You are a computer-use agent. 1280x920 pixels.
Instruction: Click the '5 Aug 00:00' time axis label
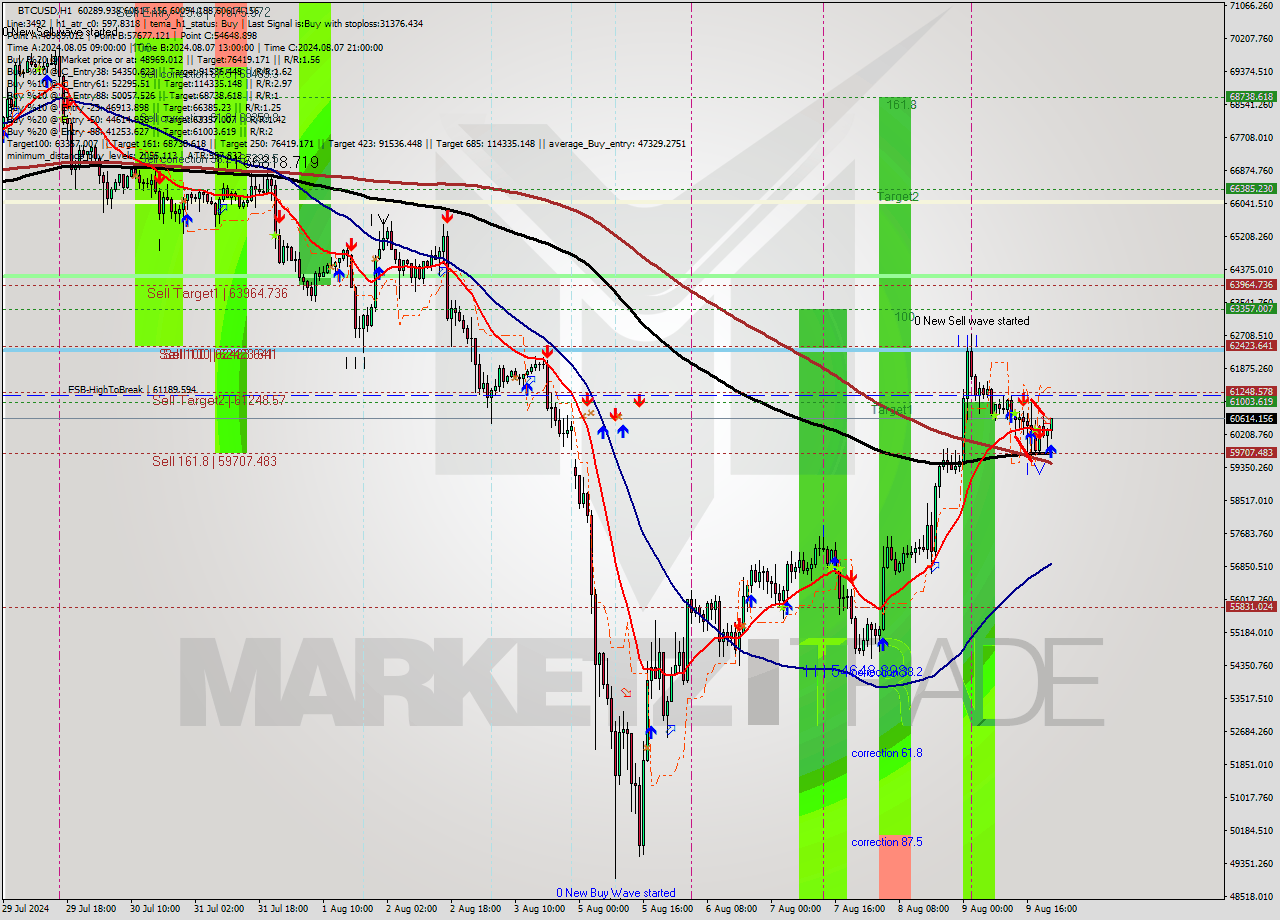pos(603,909)
